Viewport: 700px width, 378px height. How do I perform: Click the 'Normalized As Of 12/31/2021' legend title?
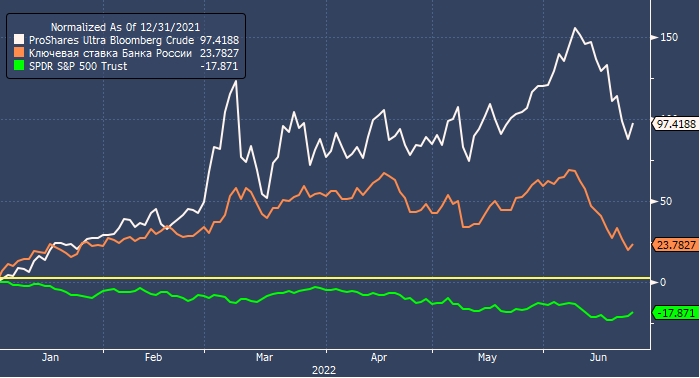[x=125, y=27]
